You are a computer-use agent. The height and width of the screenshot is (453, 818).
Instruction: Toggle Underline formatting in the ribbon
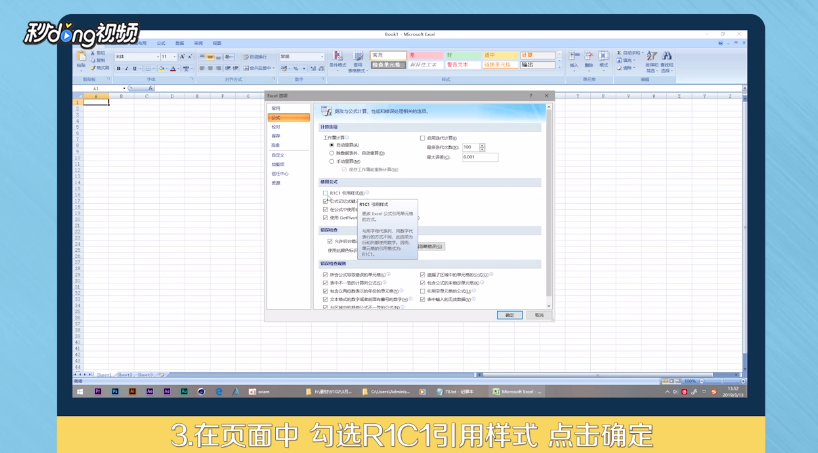(x=134, y=68)
